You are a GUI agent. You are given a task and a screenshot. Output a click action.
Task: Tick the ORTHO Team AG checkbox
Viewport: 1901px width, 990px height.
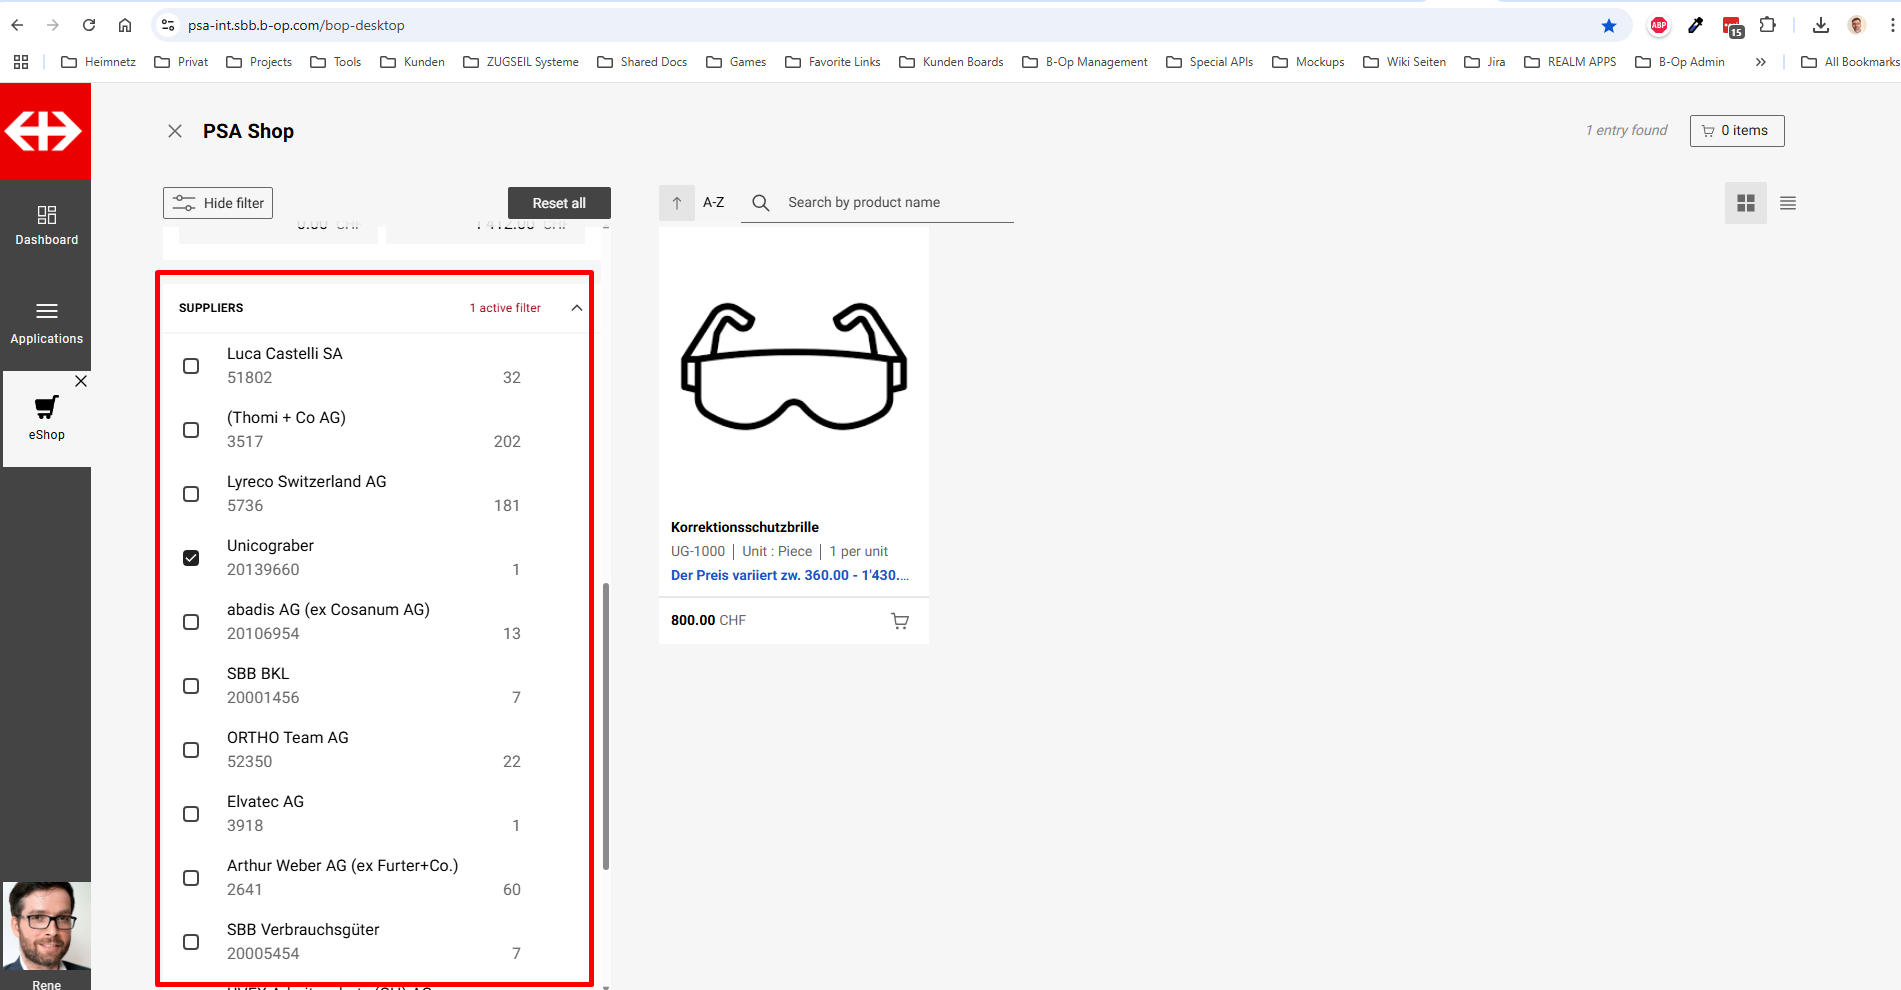click(191, 750)
